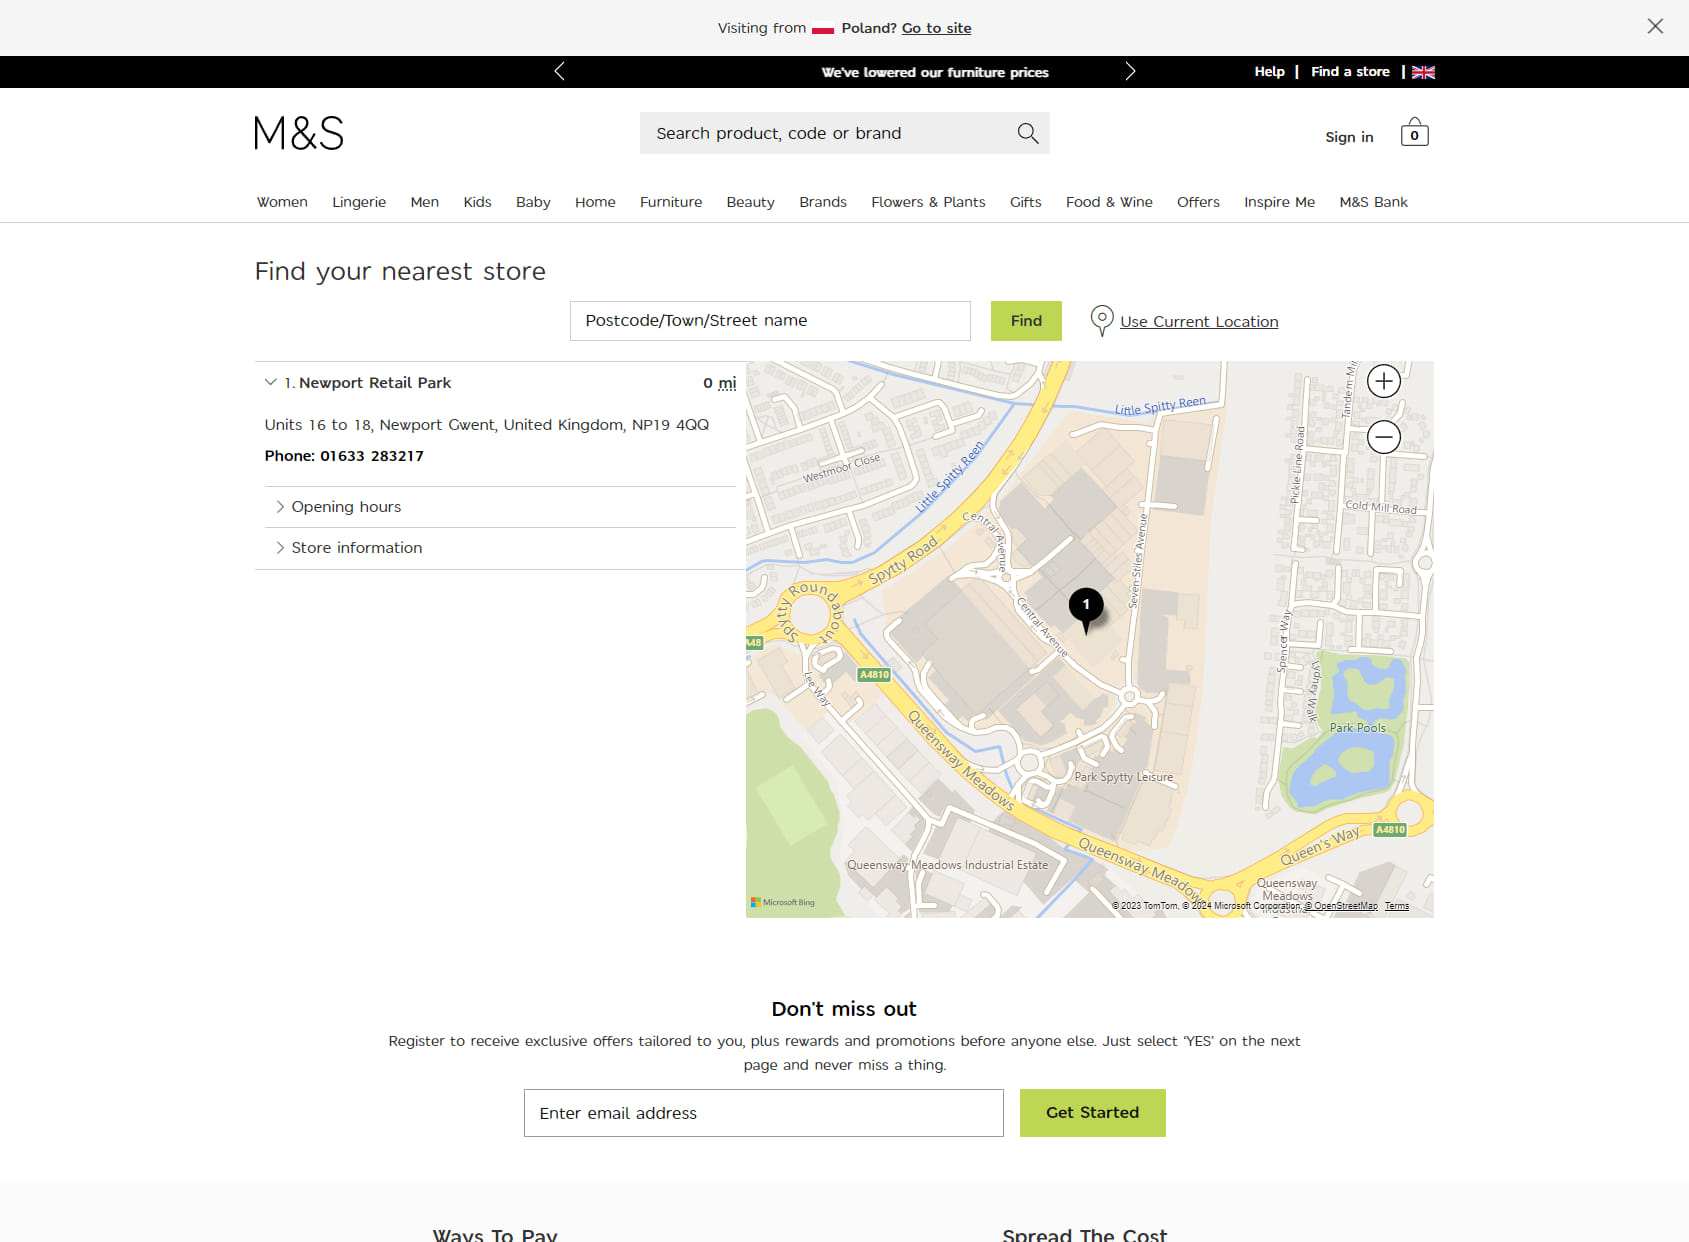Screen dimensions: 1689x1242
Task: Open Food & Wine menu
Action: point(1109,202)
